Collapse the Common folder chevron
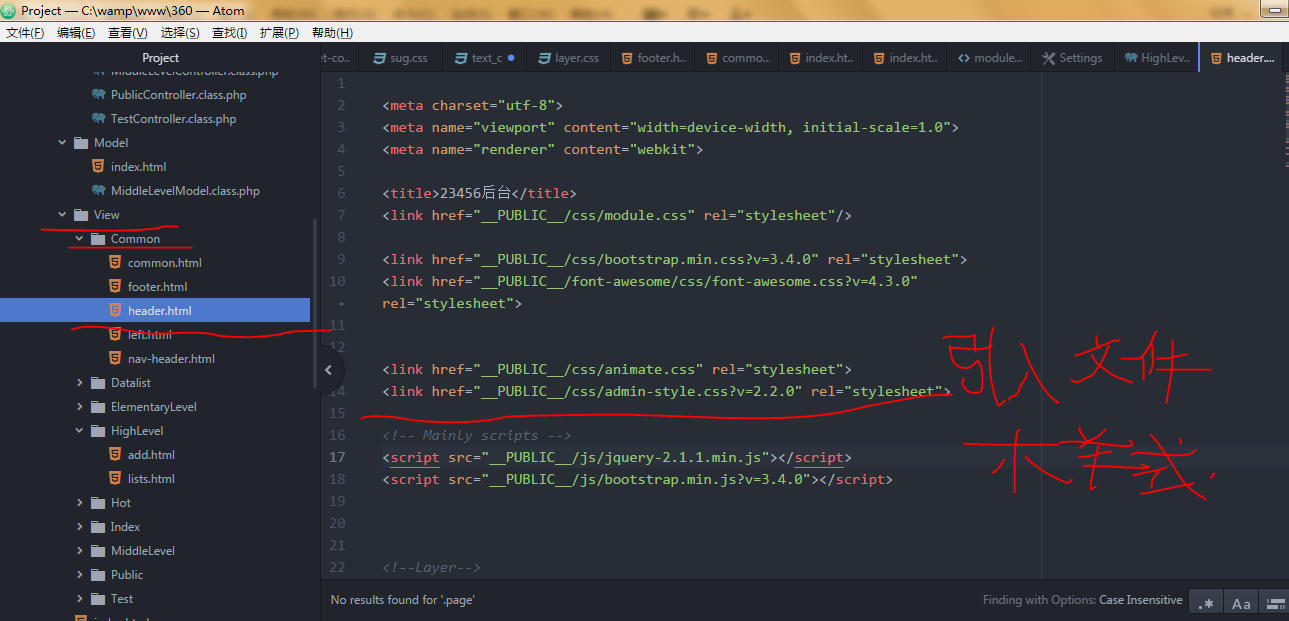This screenshot has width=1289, height=621. [79, 239]
